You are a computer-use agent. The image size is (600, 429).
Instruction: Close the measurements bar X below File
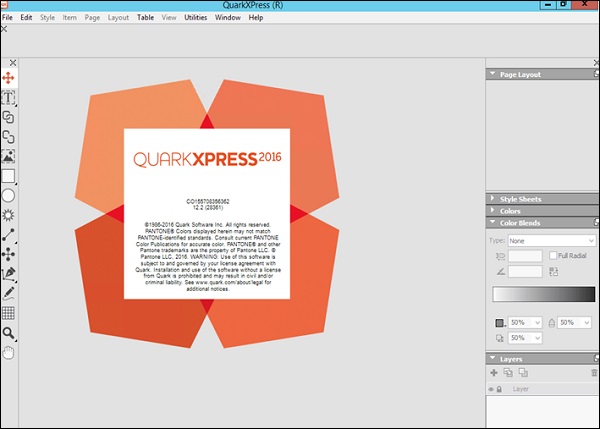[4, 29]
